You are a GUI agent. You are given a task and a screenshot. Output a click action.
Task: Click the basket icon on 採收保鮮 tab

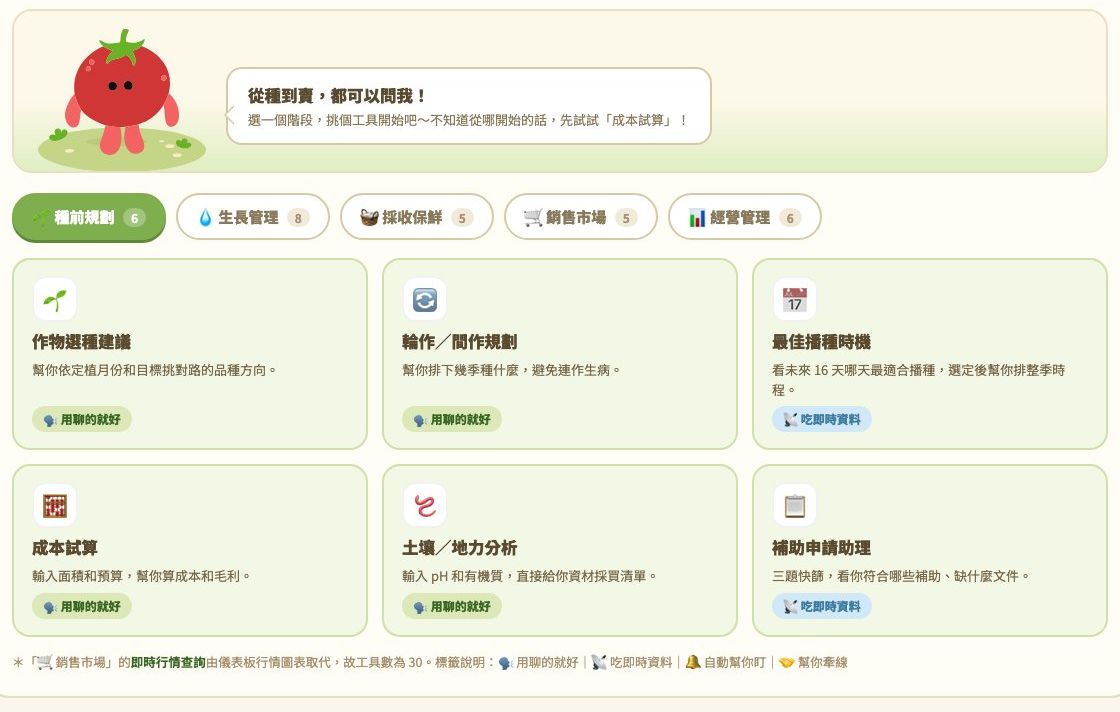click(x=369, y=218)
